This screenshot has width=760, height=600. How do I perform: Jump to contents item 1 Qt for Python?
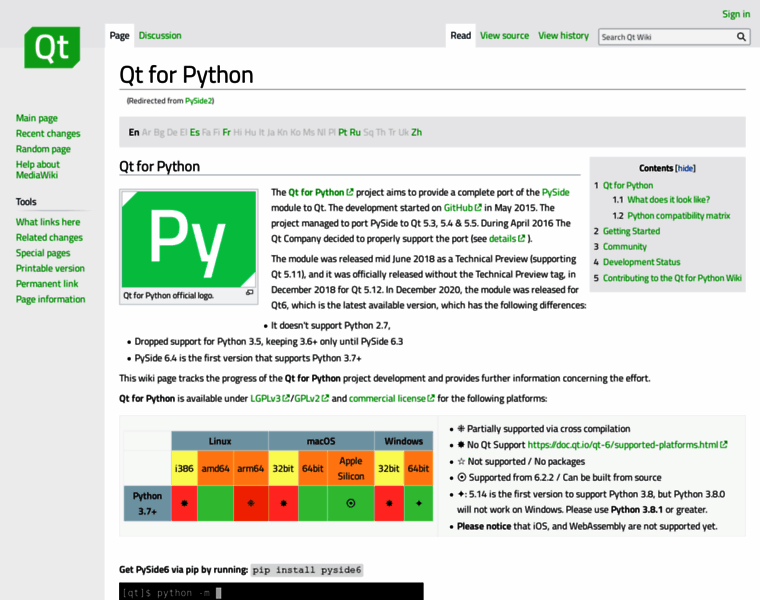(x=628, y=185)
